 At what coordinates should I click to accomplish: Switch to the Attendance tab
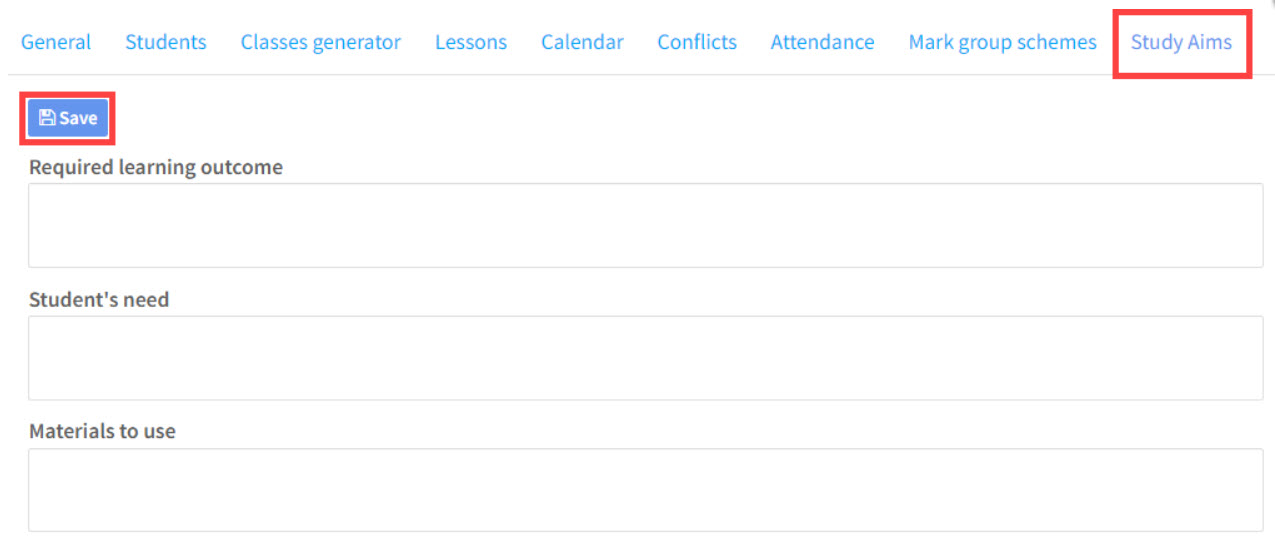[x=822, y=42]
